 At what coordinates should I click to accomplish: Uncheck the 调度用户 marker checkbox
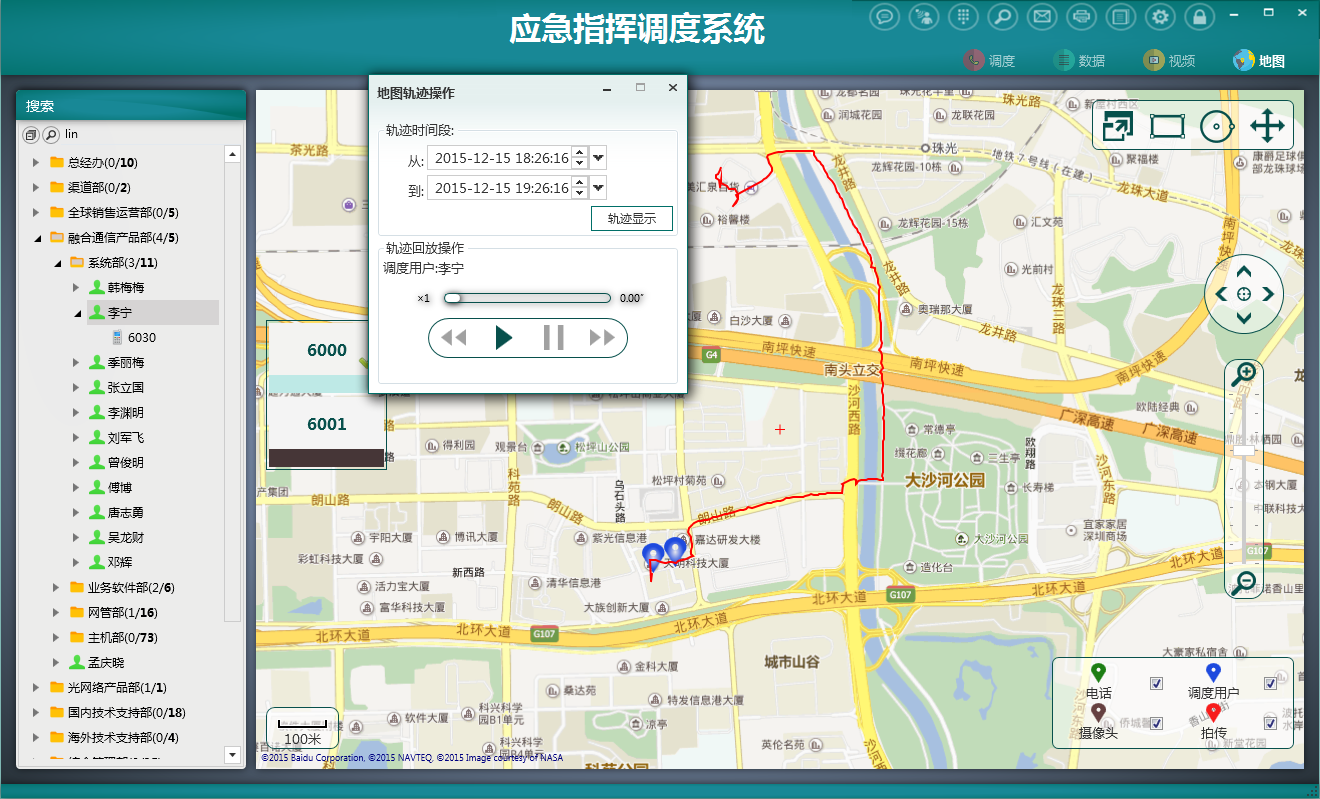point(1270,683)
